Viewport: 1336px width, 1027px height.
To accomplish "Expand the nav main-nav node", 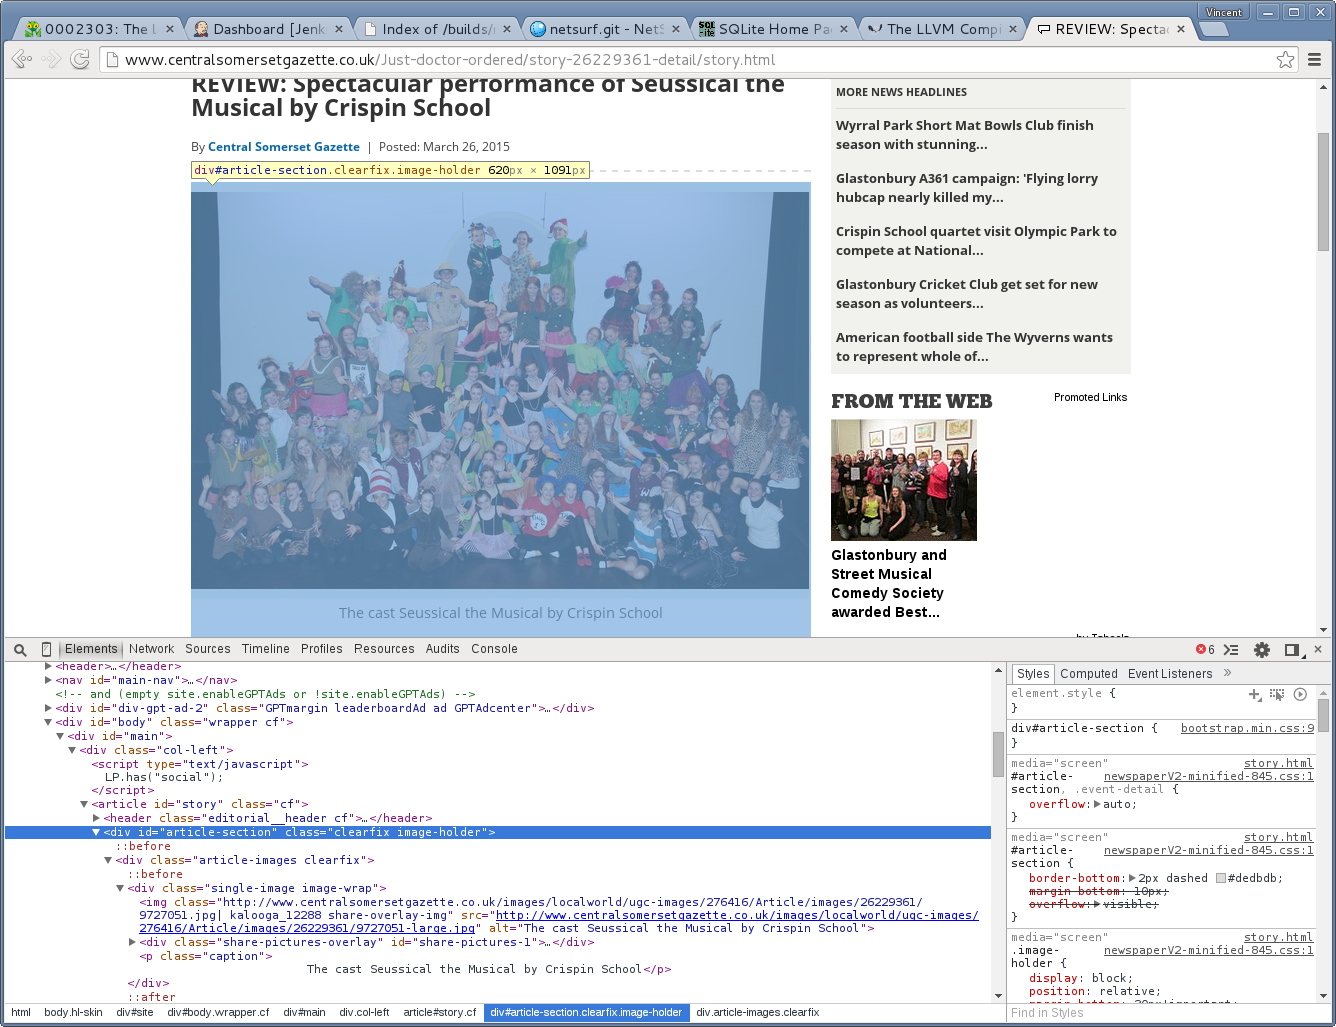I will pyautogui.click(x=48, y=680).
